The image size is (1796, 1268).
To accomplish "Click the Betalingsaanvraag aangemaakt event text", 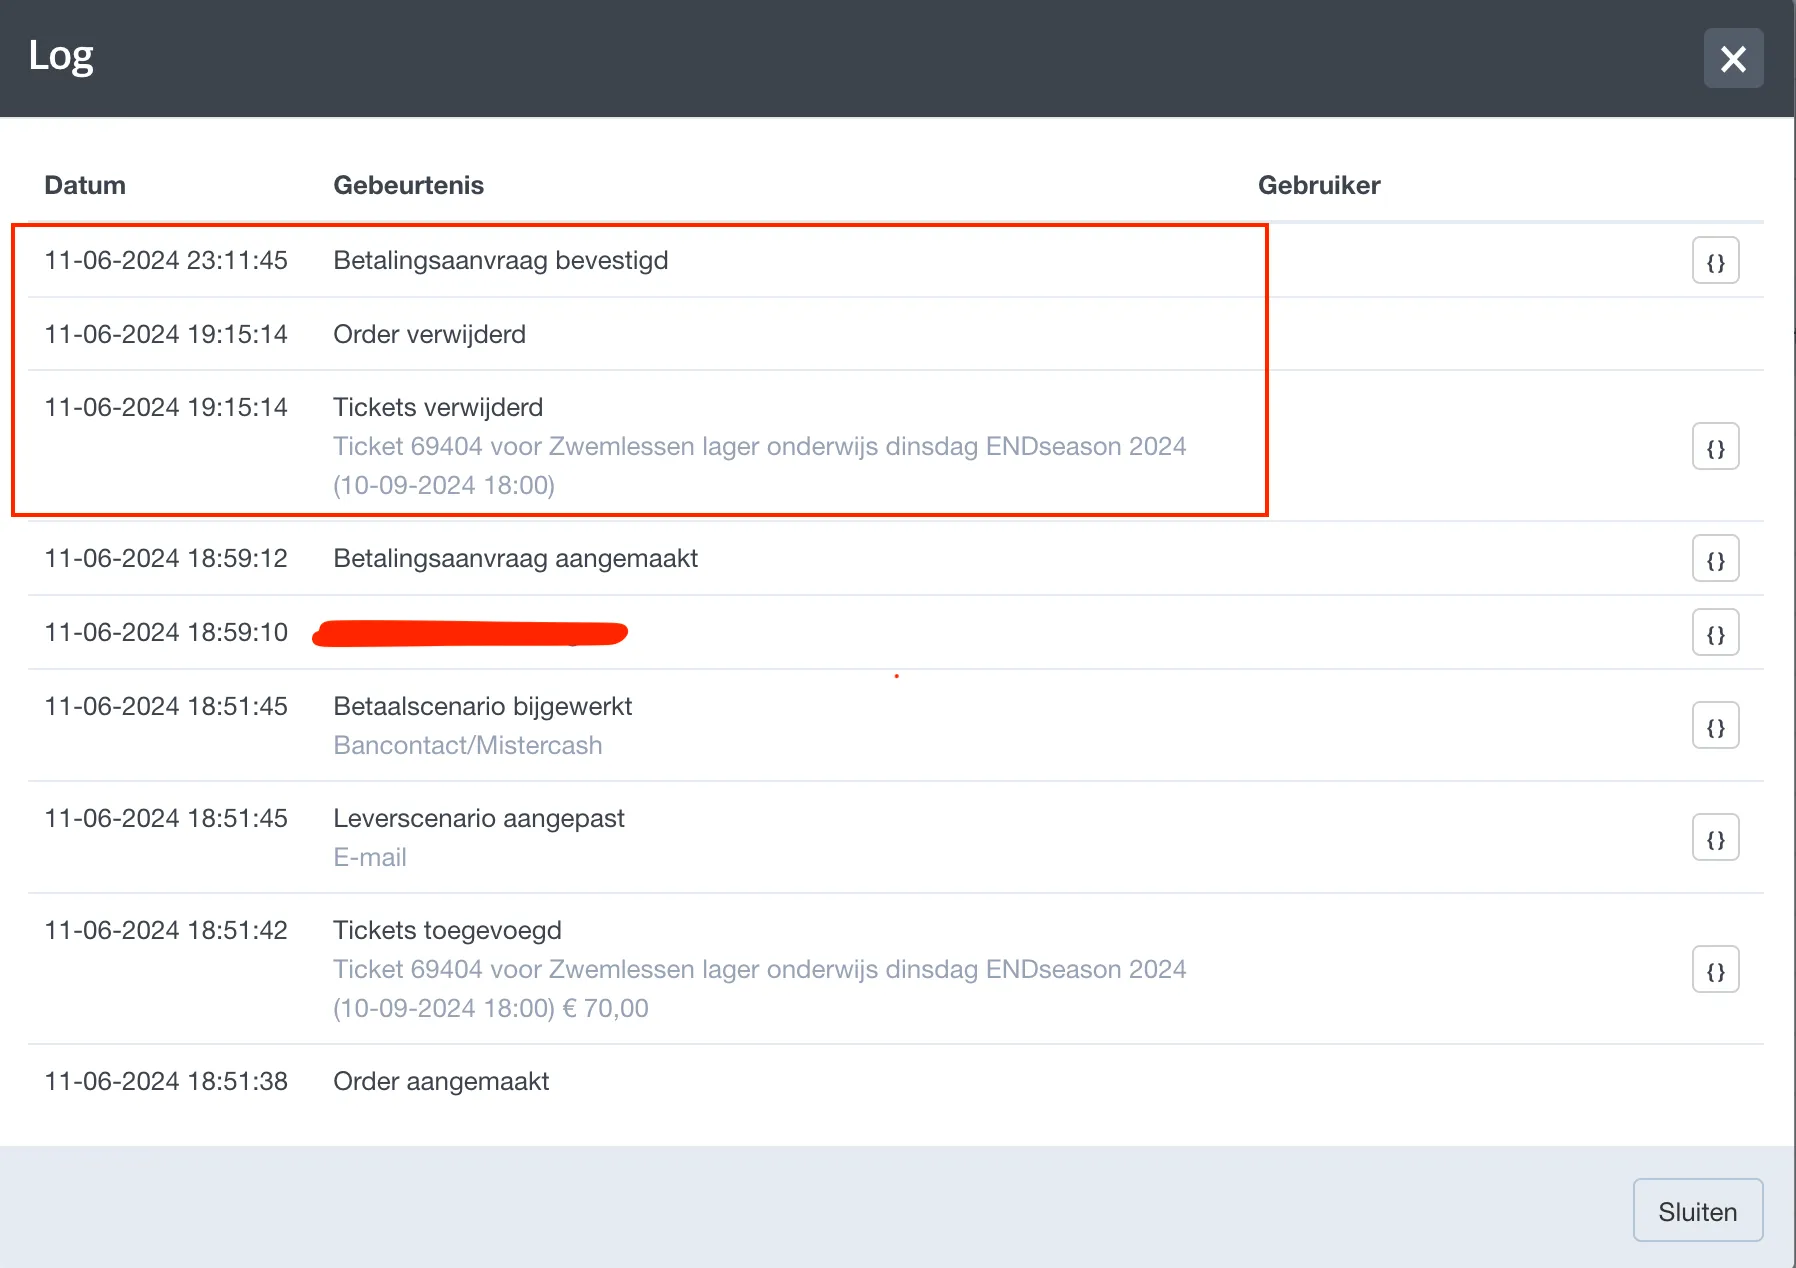I will click(x=515, y=558).
